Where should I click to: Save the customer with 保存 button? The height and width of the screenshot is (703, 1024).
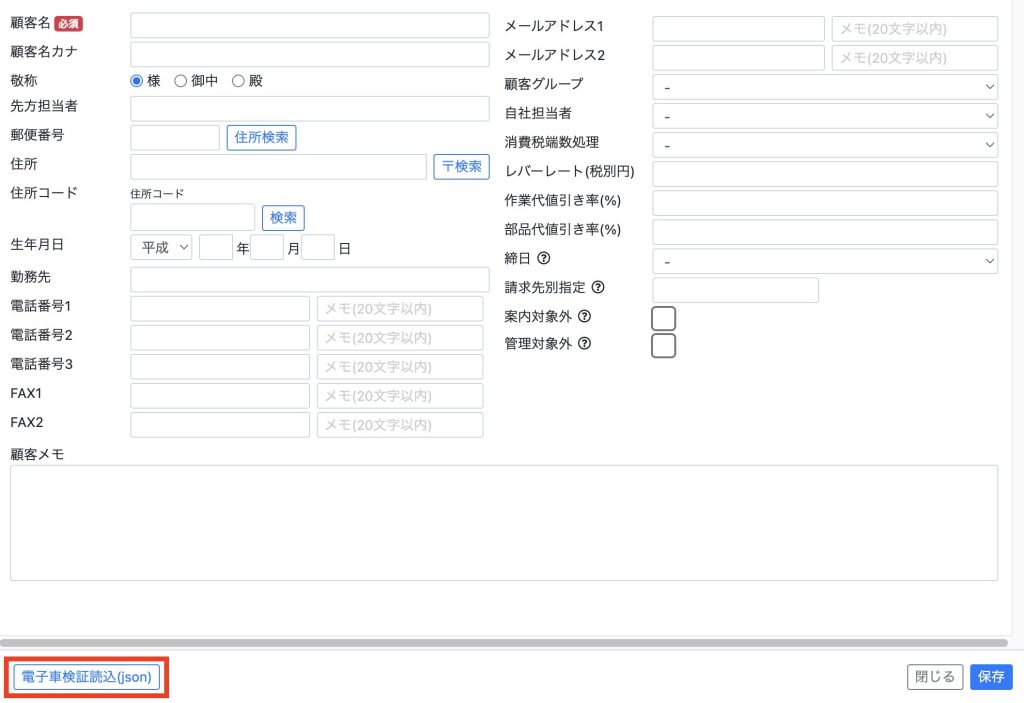click(991, 677)
